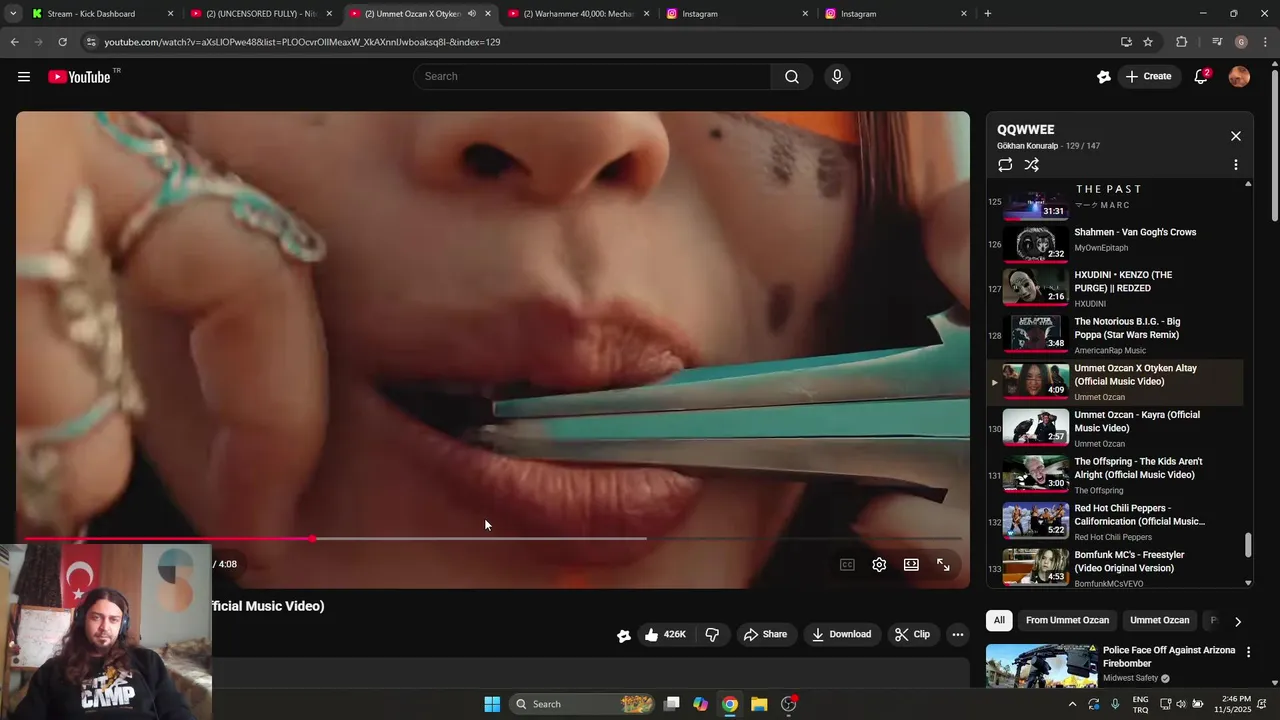Click the address bar URL
This screenshot has height=720, width=1280.
(x=302, y=42)
